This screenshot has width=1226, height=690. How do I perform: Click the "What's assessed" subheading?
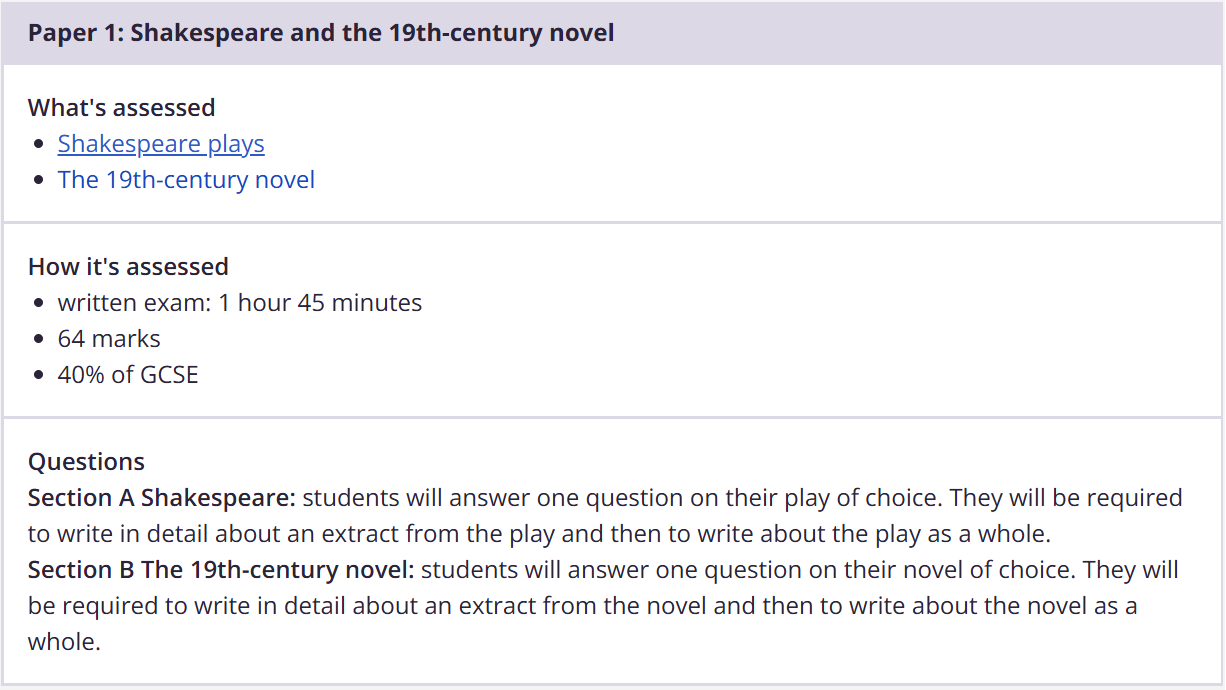point(121,107)
